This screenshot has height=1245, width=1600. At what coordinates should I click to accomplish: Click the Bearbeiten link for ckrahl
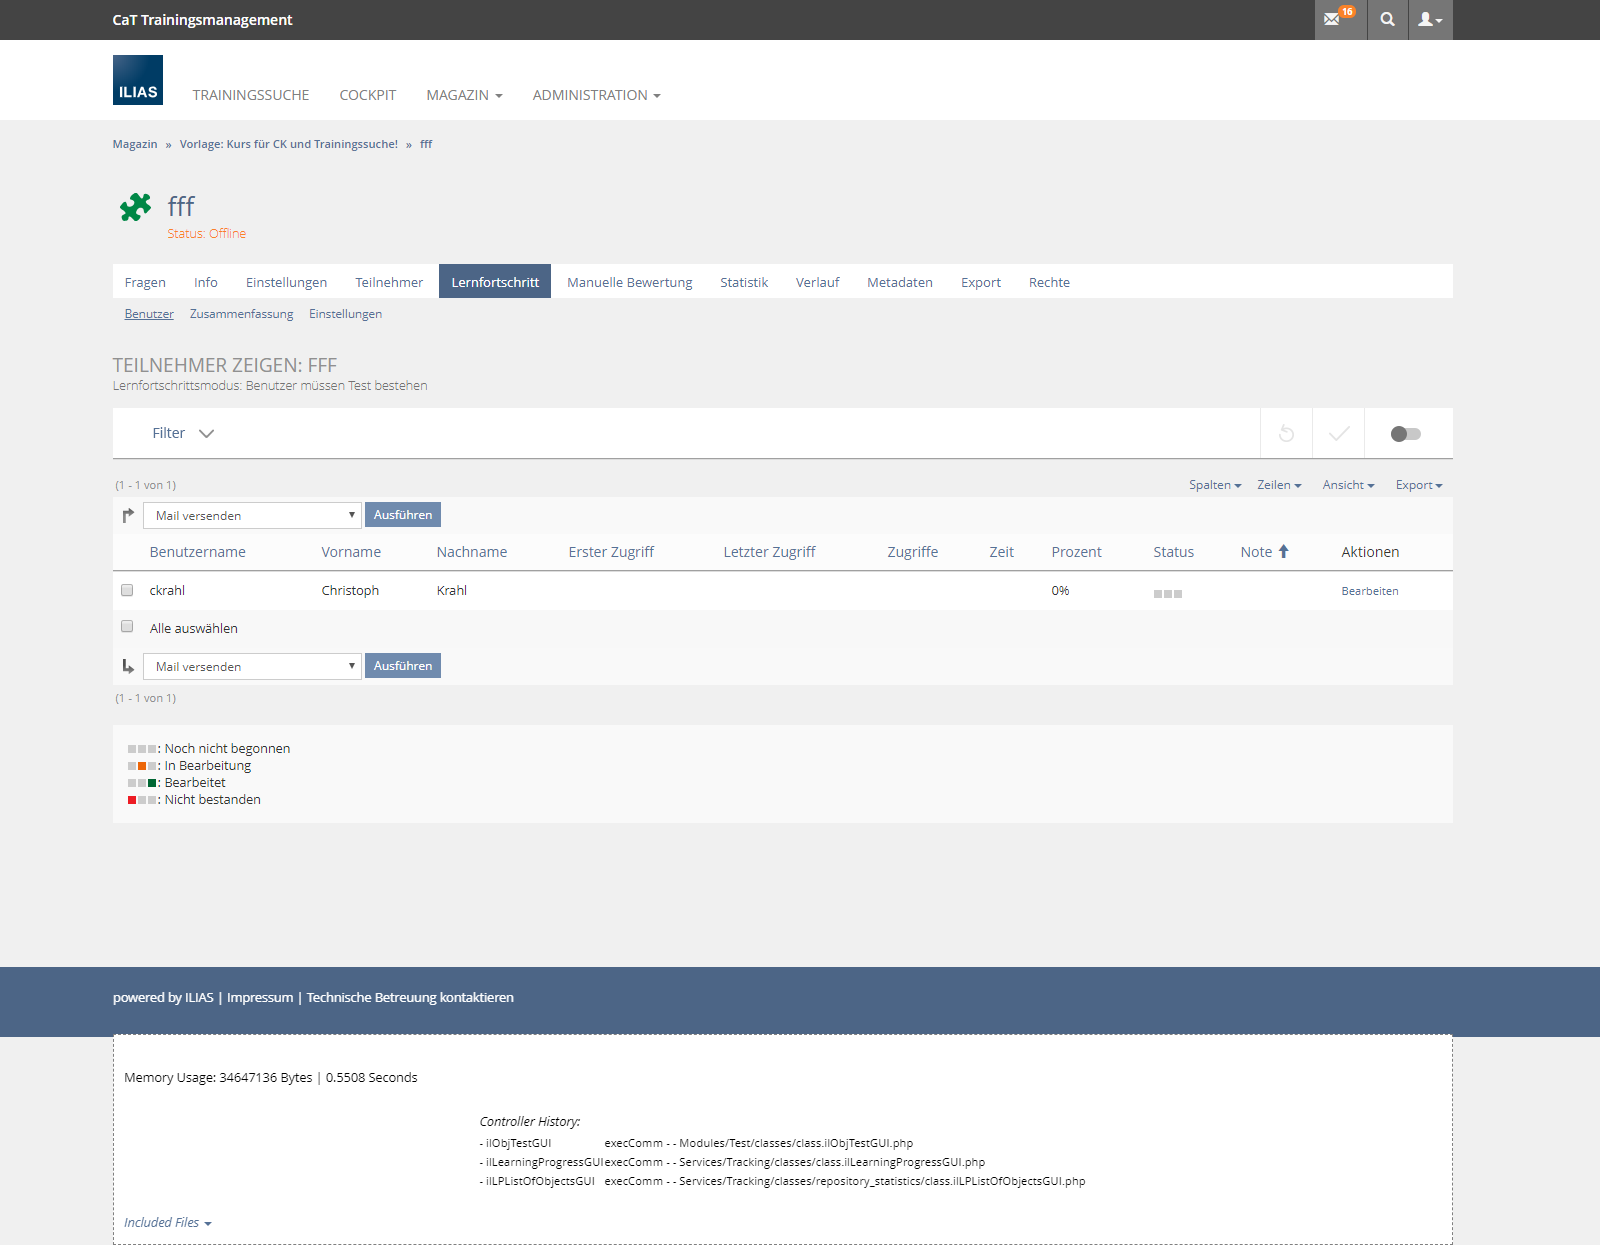pos(1369,591)
